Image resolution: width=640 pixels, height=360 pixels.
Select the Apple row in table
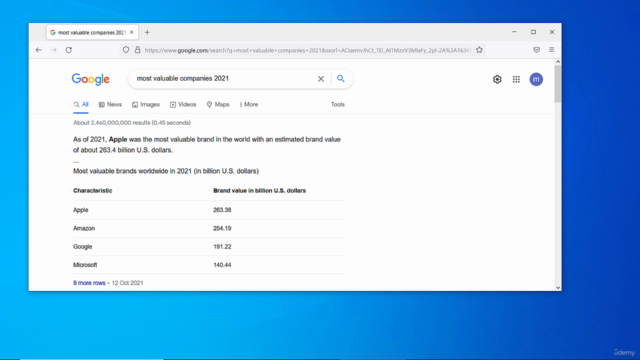(209, 210)
